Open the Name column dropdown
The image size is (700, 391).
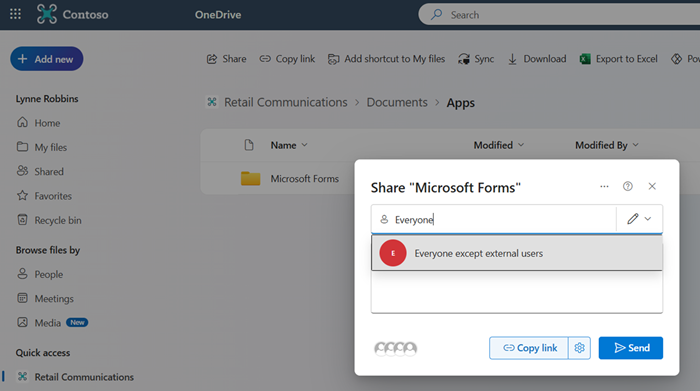coord(289,145)
